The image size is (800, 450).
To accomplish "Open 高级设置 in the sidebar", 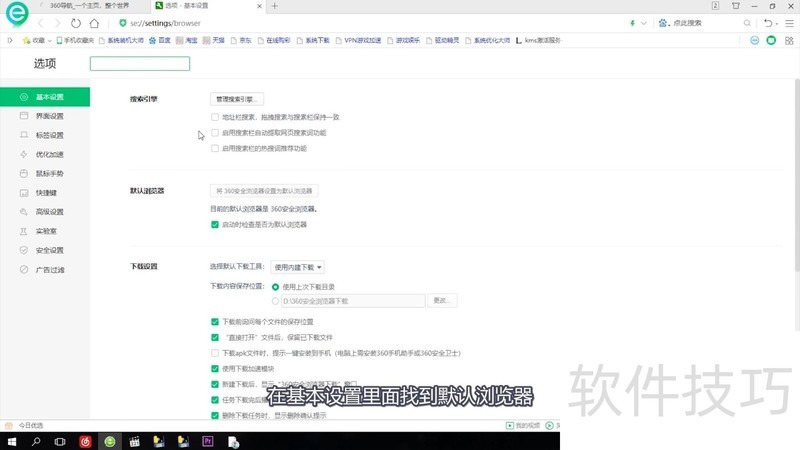I will (x=45, y=212).
